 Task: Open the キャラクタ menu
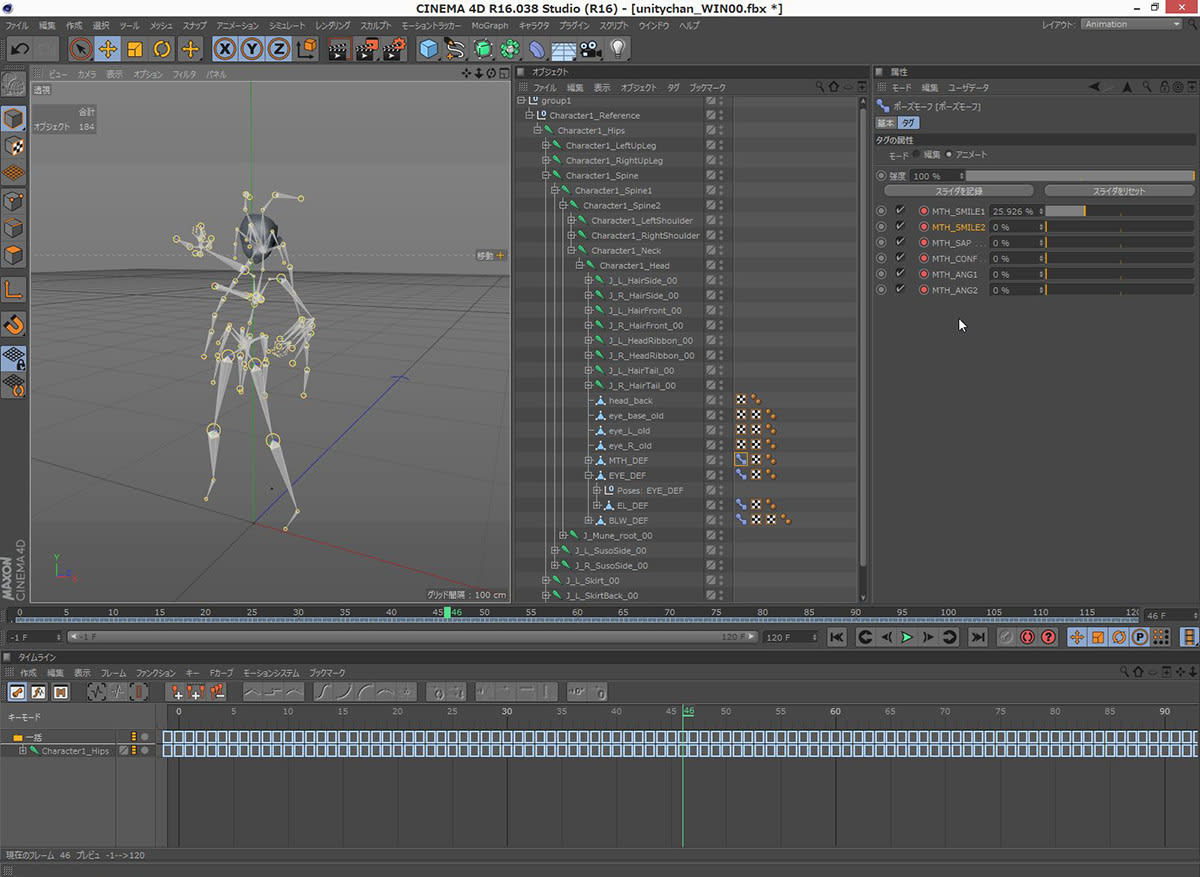535,24
